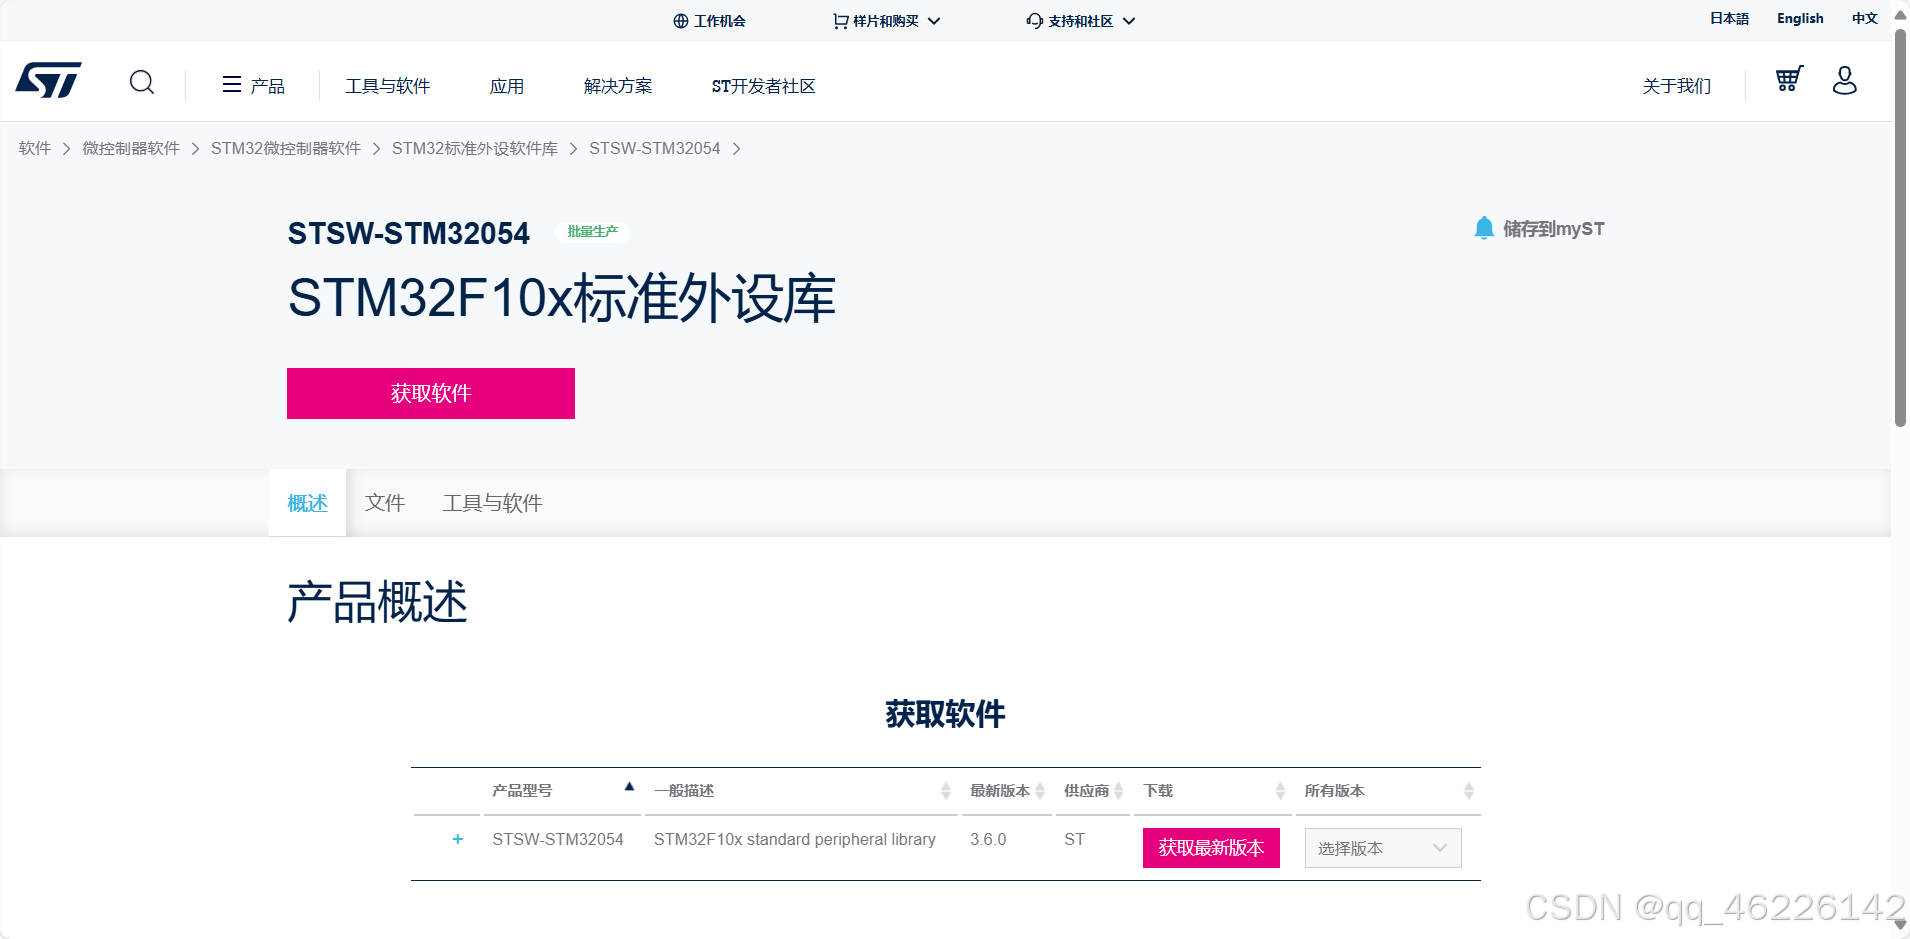Open the shopping cart icon

click(1789, 79)
